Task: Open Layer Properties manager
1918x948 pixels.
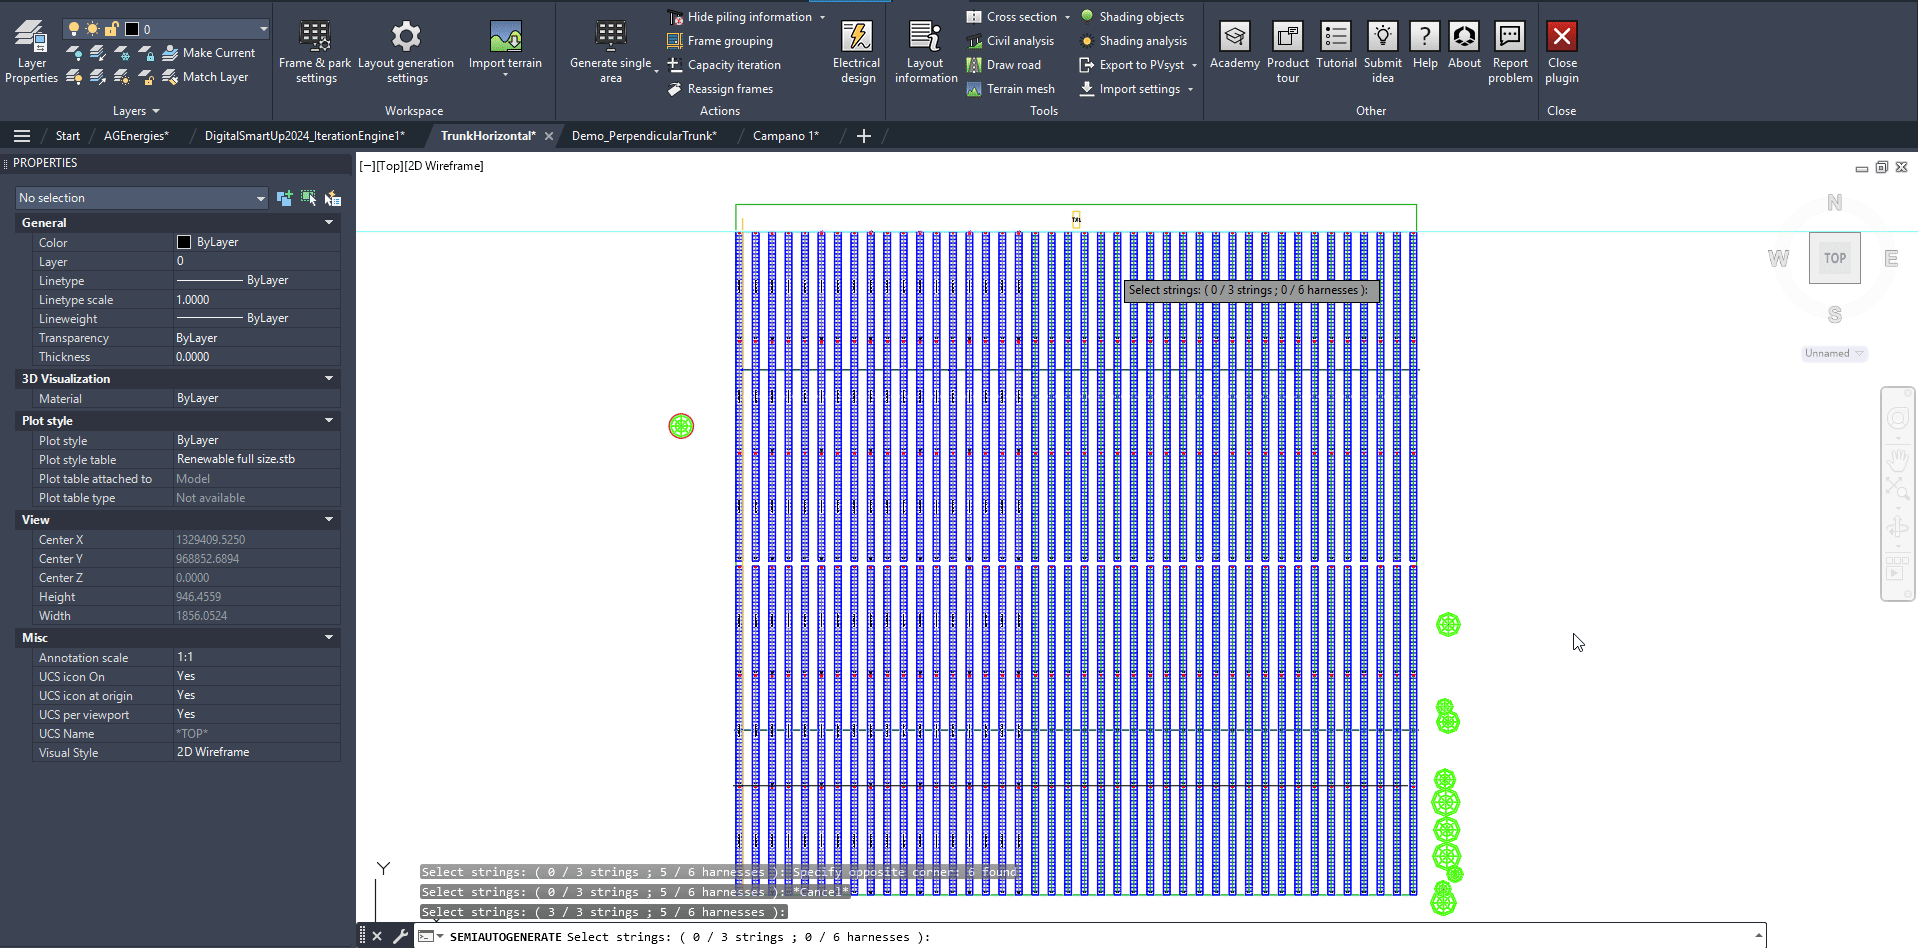Action: point(31,52)
